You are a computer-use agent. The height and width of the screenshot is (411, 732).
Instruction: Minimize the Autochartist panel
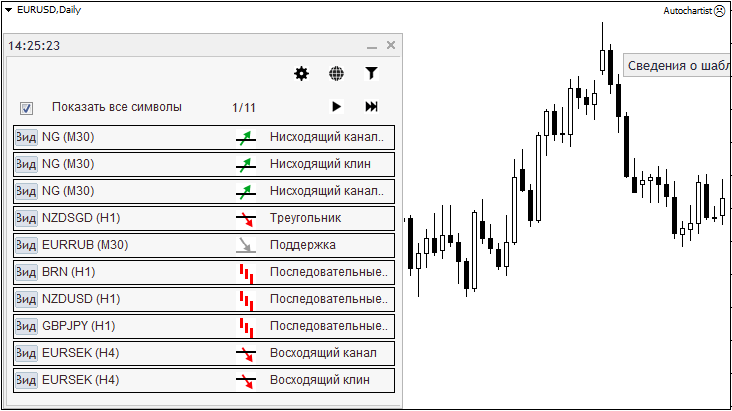pyautogui.click(x=371, y=46)
